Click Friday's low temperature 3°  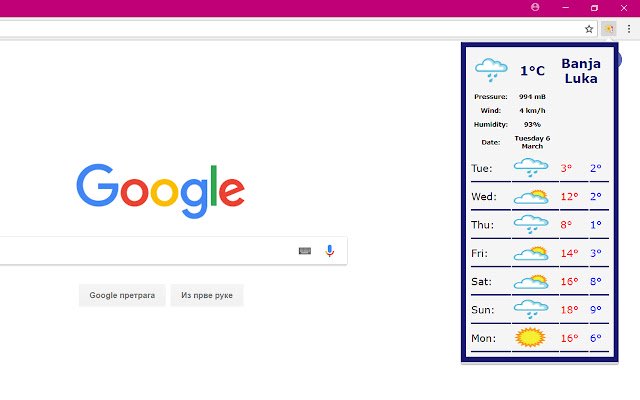(x=596, y=253)
